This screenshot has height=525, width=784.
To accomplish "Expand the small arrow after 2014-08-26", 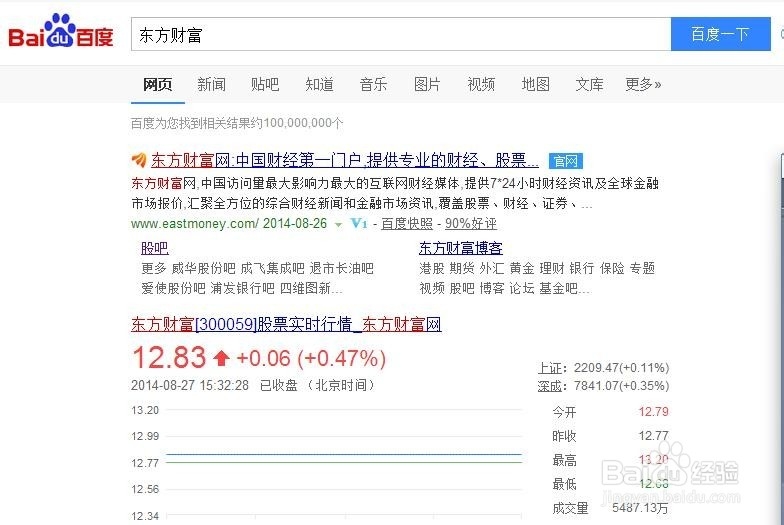I will click(x=338, y=224).
